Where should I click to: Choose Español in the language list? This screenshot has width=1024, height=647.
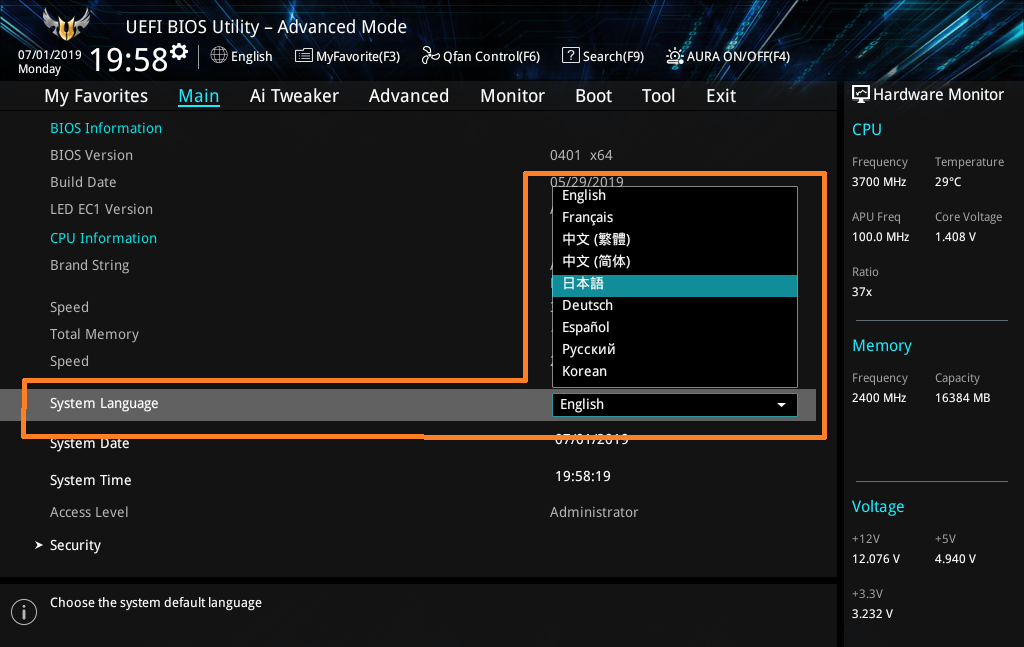click(x=675, y=327)
